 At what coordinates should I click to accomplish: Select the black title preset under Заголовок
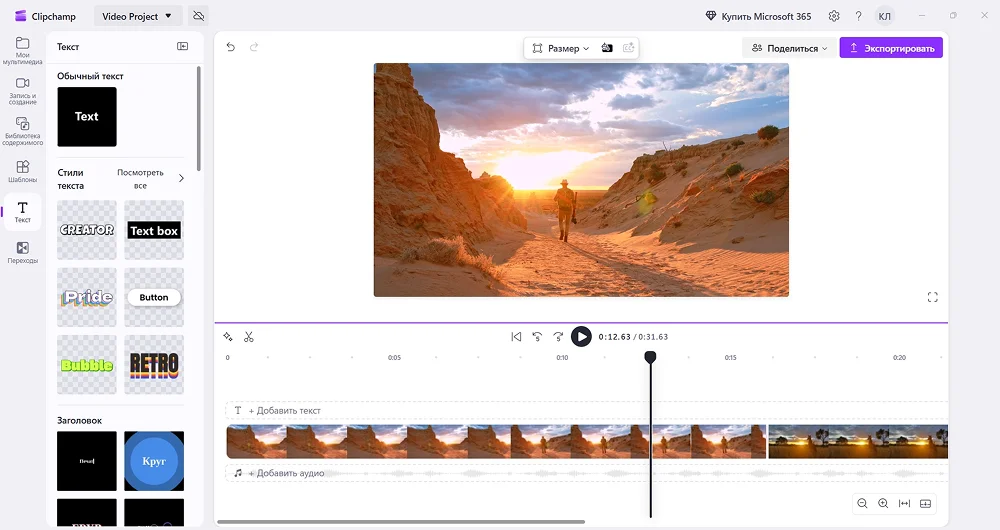tap(87, 461)
